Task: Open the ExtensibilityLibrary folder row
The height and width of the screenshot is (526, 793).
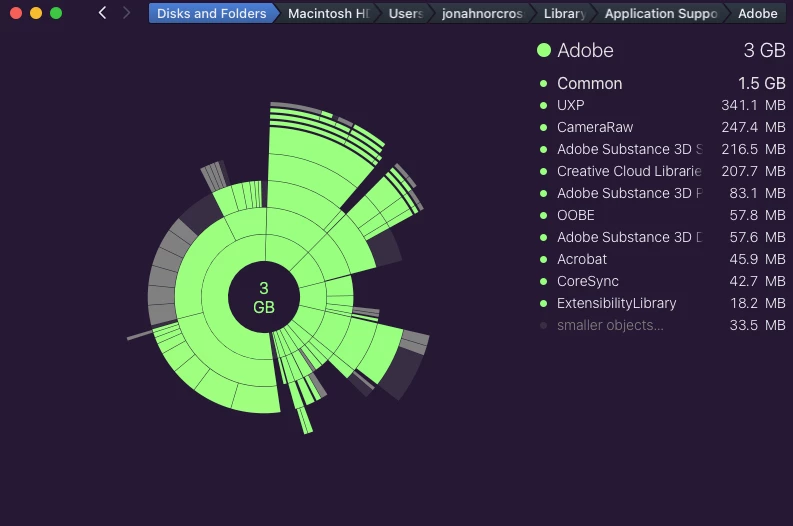Action: tap(661, 303)
